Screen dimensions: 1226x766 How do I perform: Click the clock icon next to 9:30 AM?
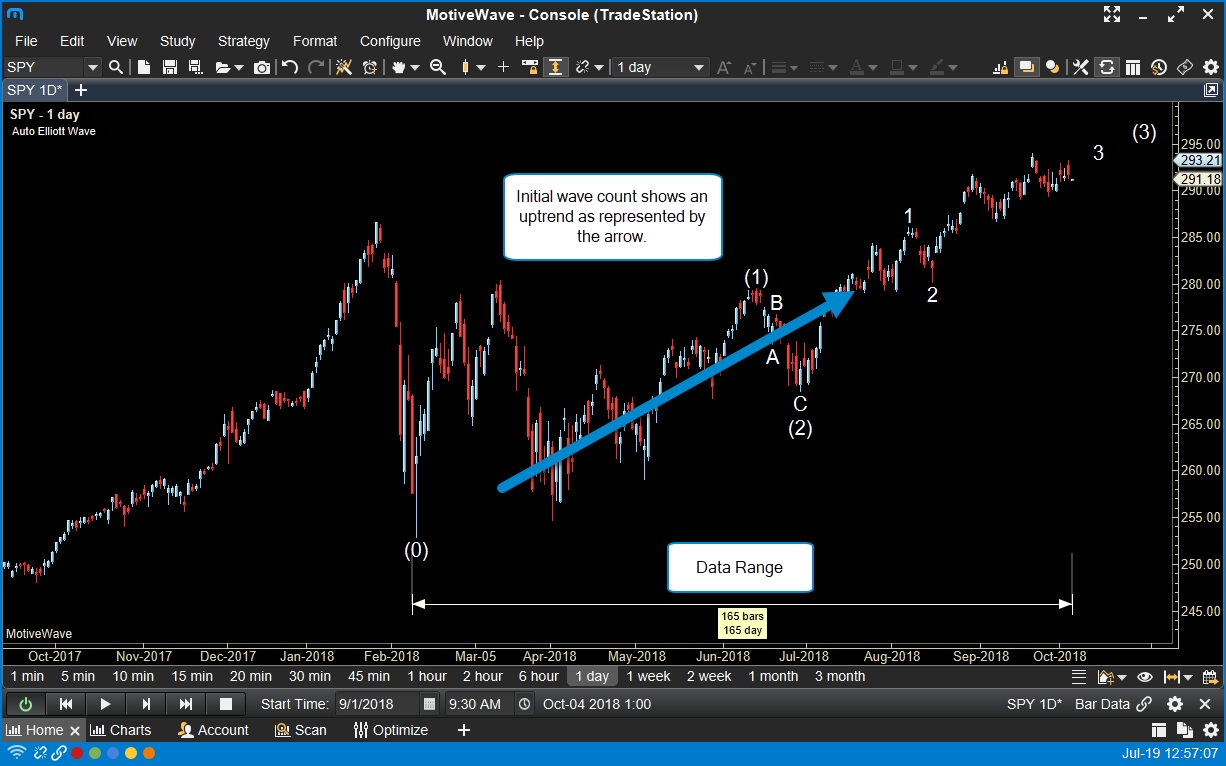coord(525,704)
